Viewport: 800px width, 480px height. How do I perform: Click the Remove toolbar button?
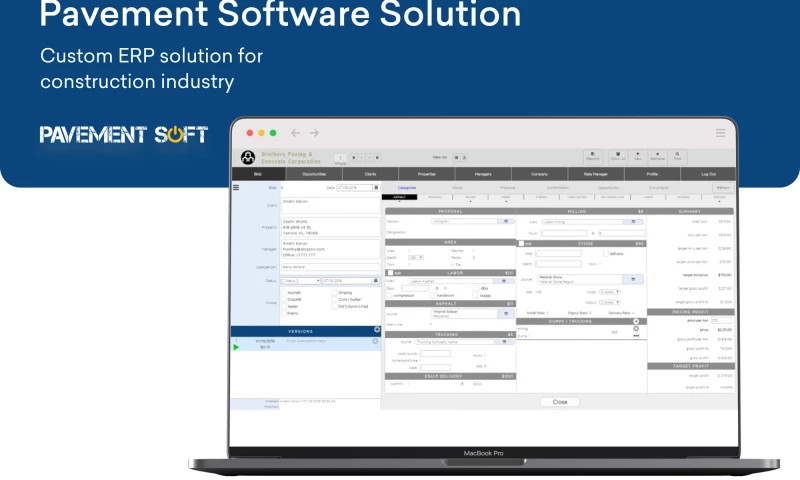pyautogui.click(x=658, y=157)
